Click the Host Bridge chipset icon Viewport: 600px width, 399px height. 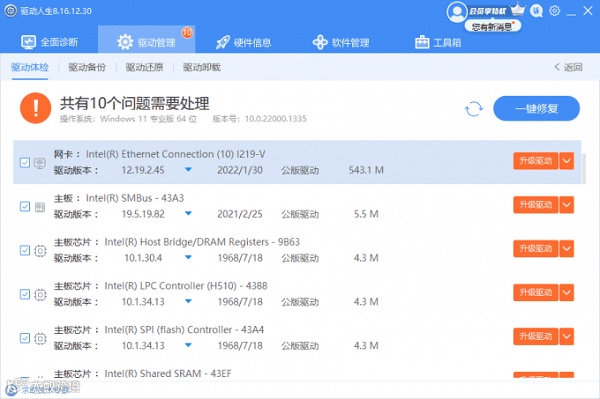coord(40,251)
